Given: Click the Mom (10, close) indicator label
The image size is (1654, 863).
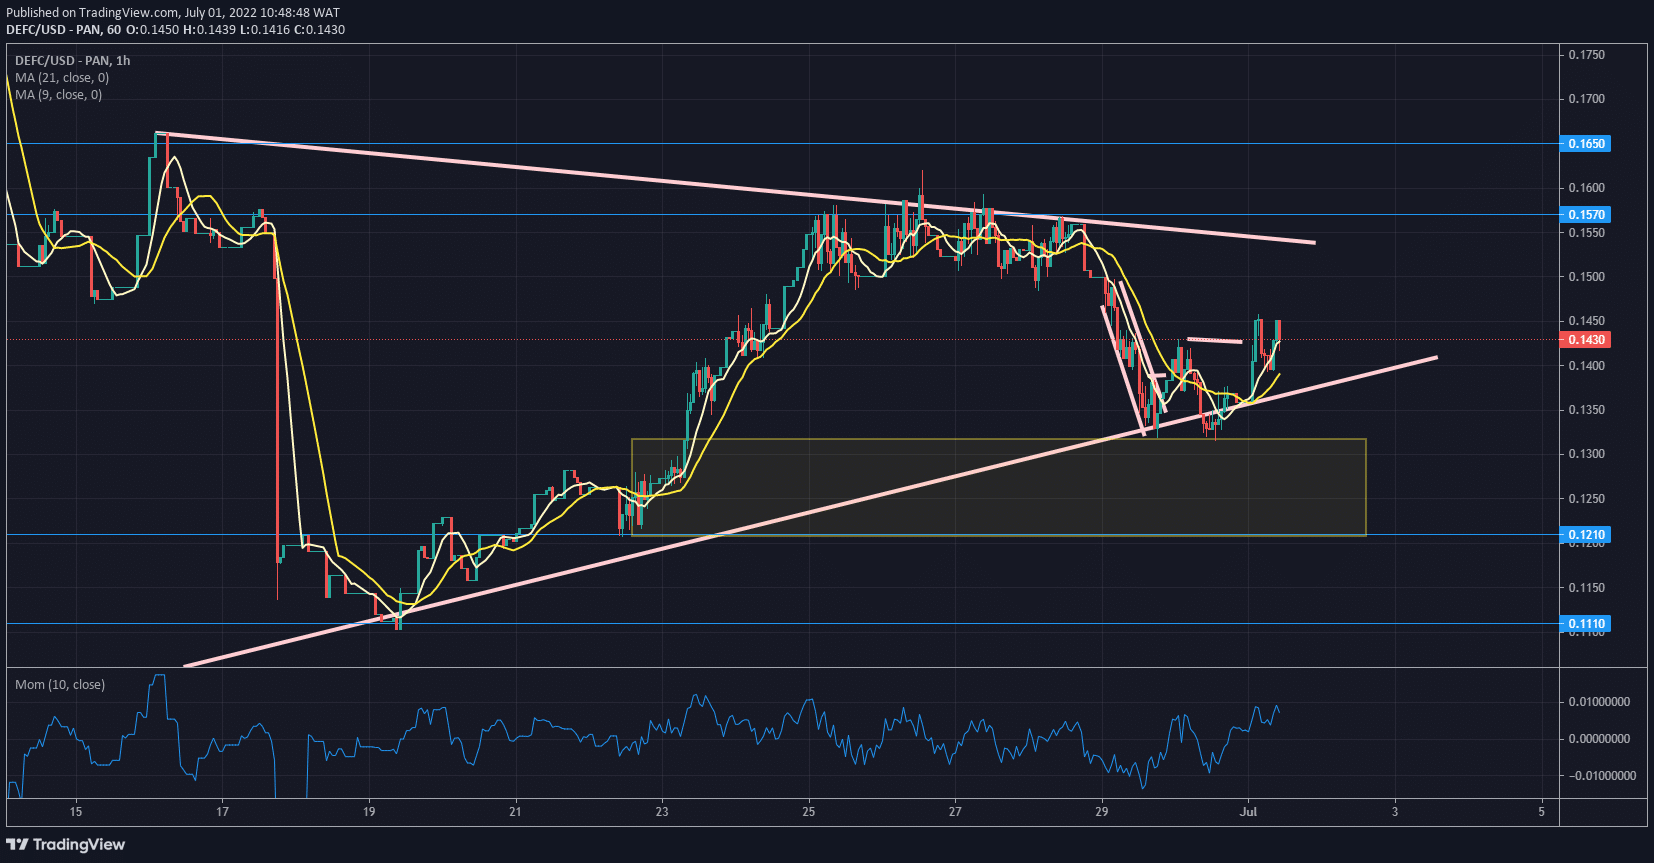Looking at the screenshot, I should click(x=60, y=685).
